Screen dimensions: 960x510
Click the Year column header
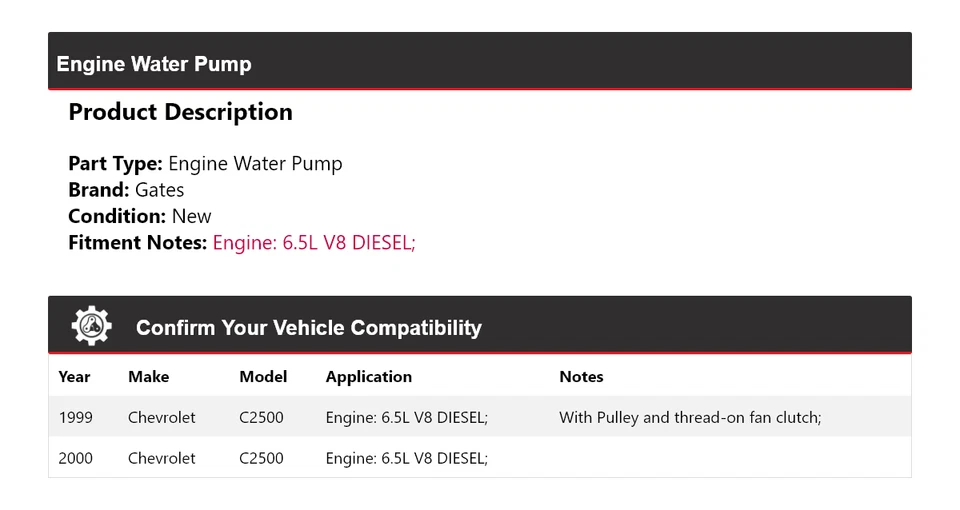[x=74, y=377]
